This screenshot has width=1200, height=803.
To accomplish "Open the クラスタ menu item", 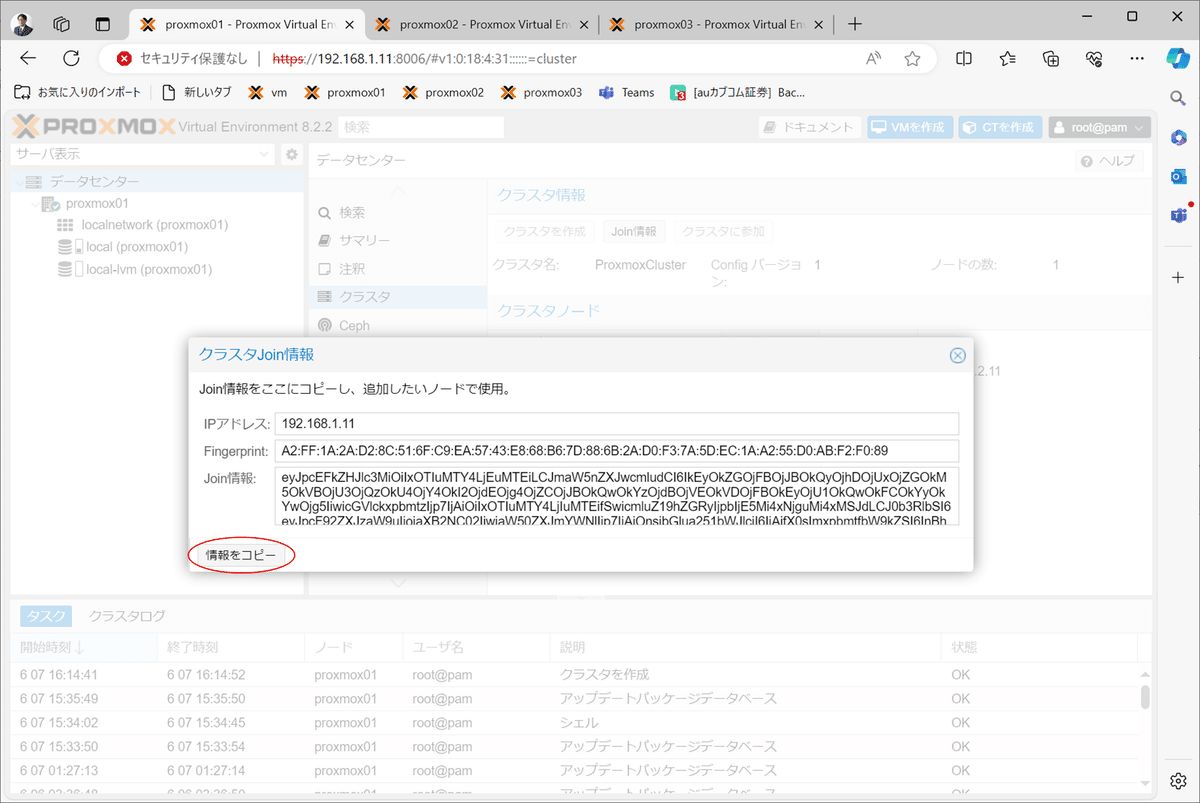I will [397, 297].
